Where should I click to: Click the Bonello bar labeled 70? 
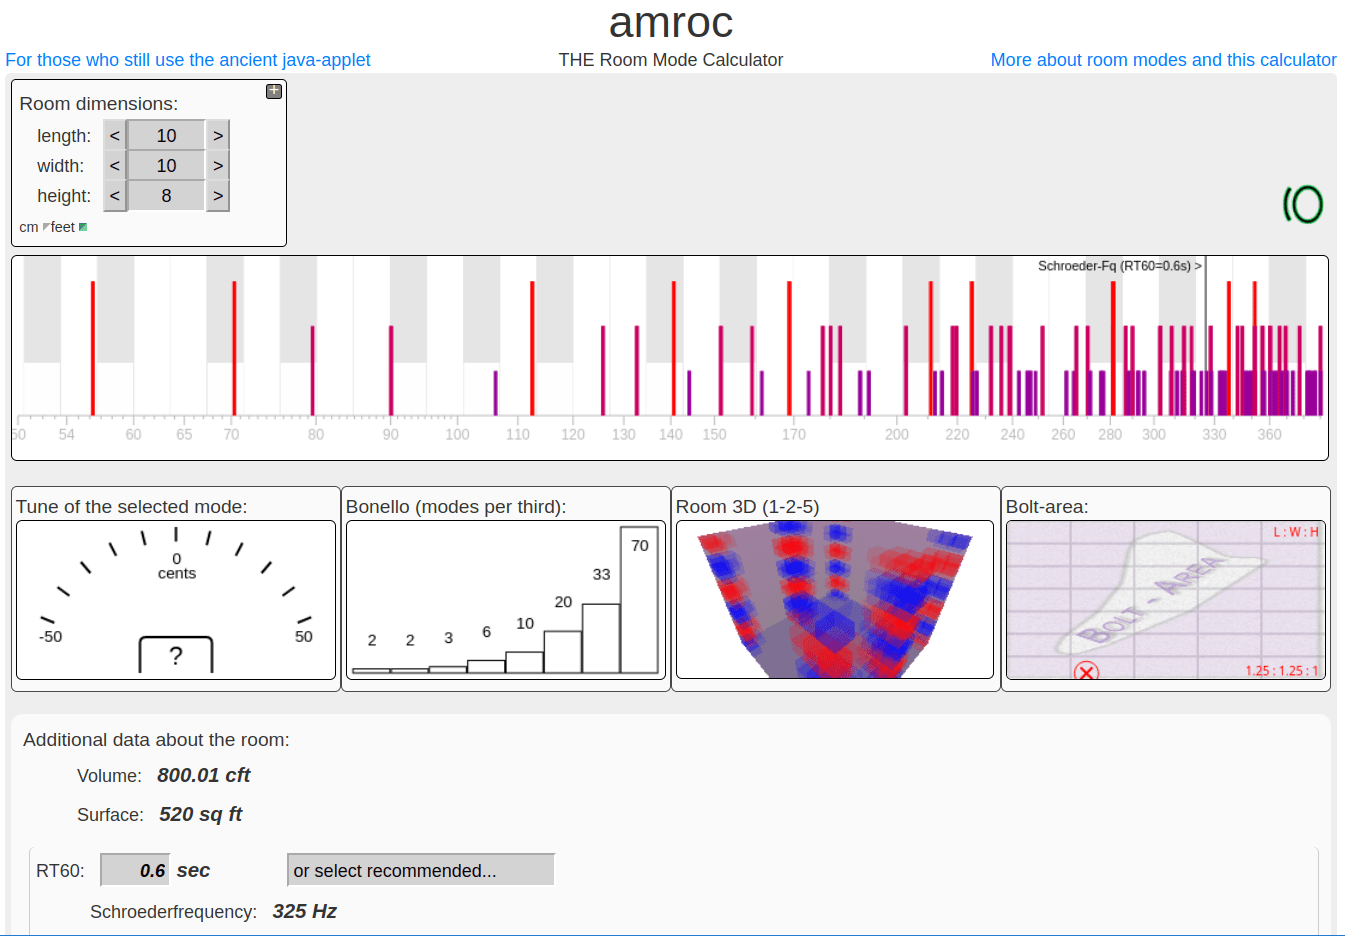click(x=640, y=599)
